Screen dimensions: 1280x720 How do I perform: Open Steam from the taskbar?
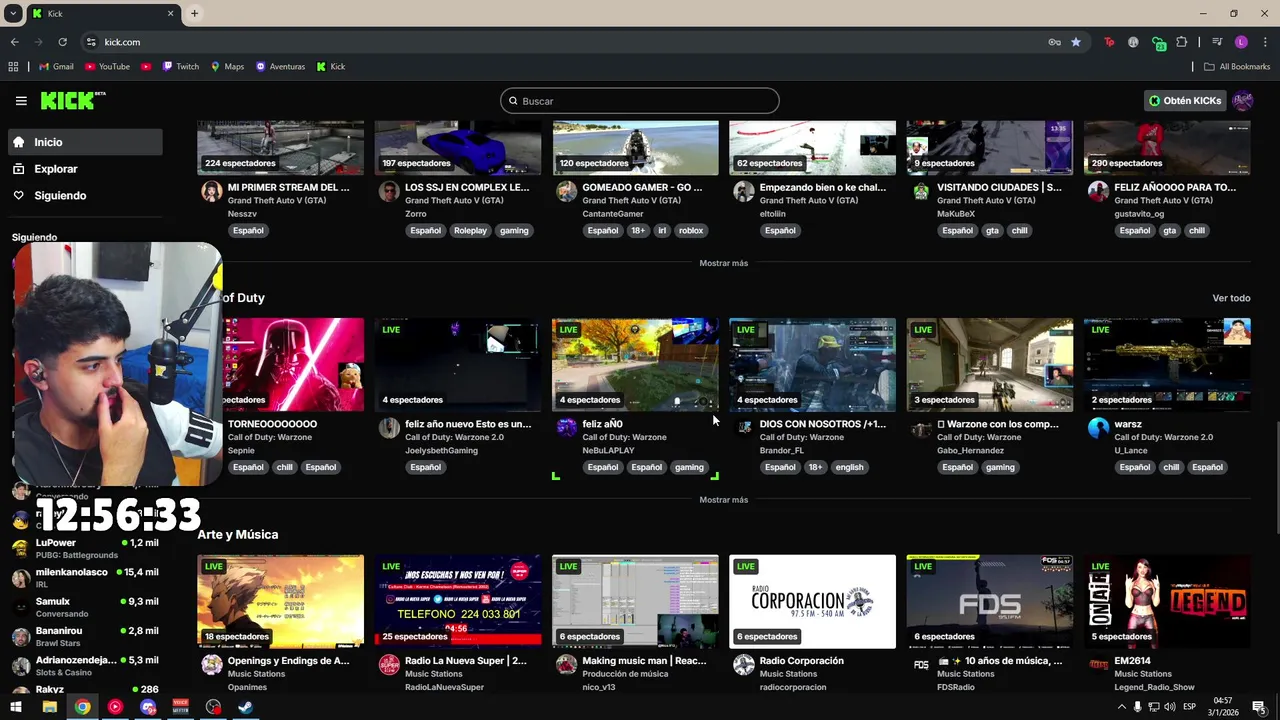(245, 707)
